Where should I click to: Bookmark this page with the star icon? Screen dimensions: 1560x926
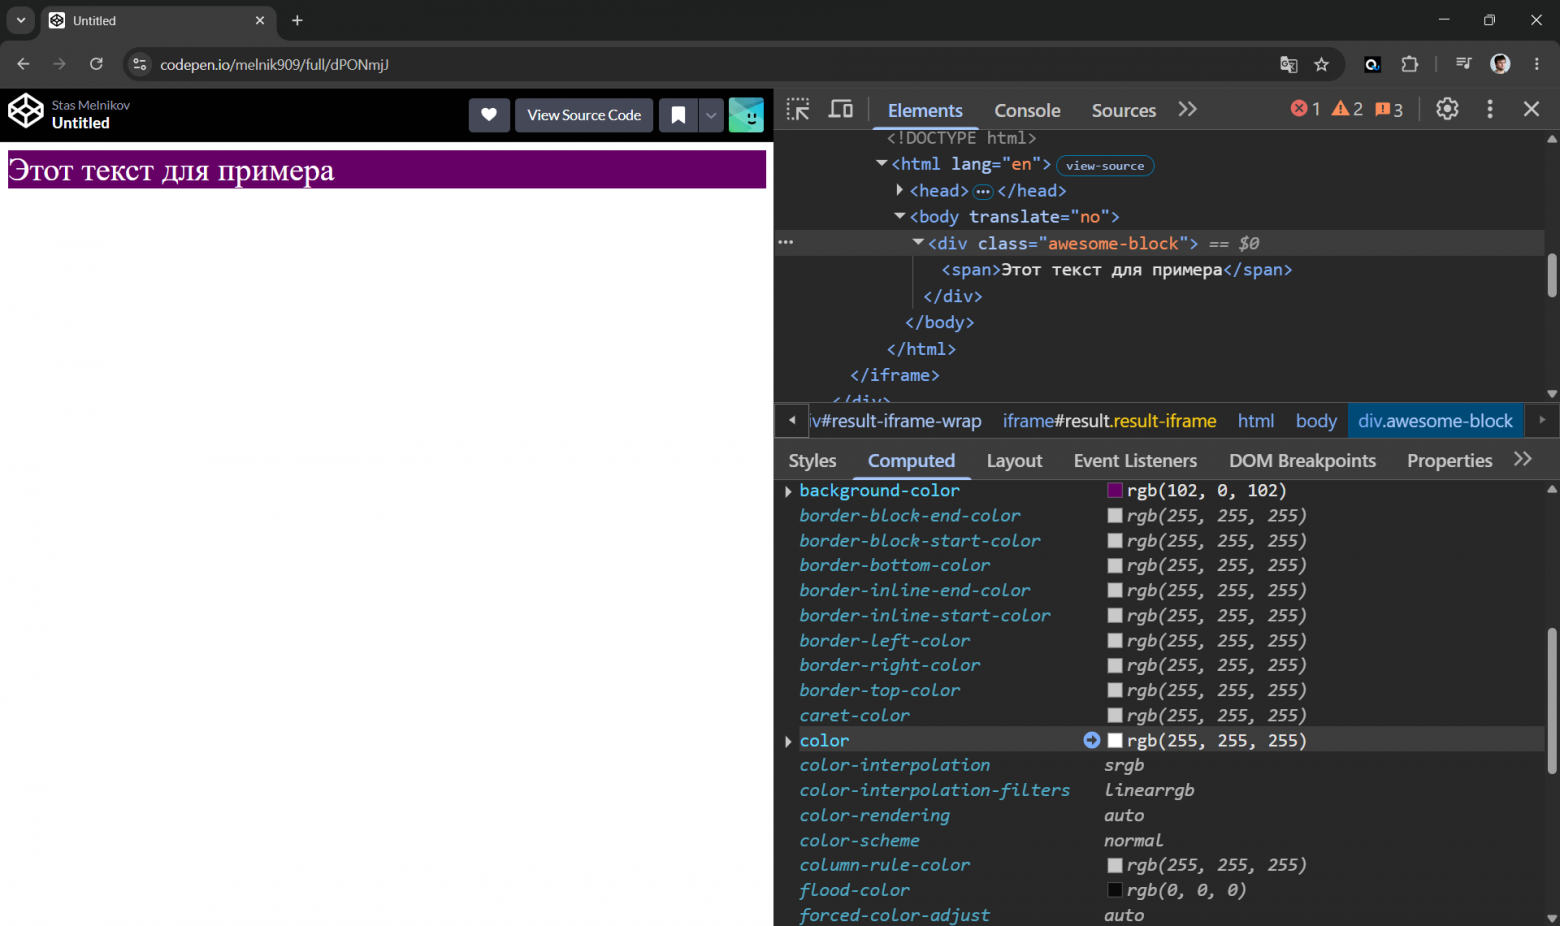[x=1321, y=64]
